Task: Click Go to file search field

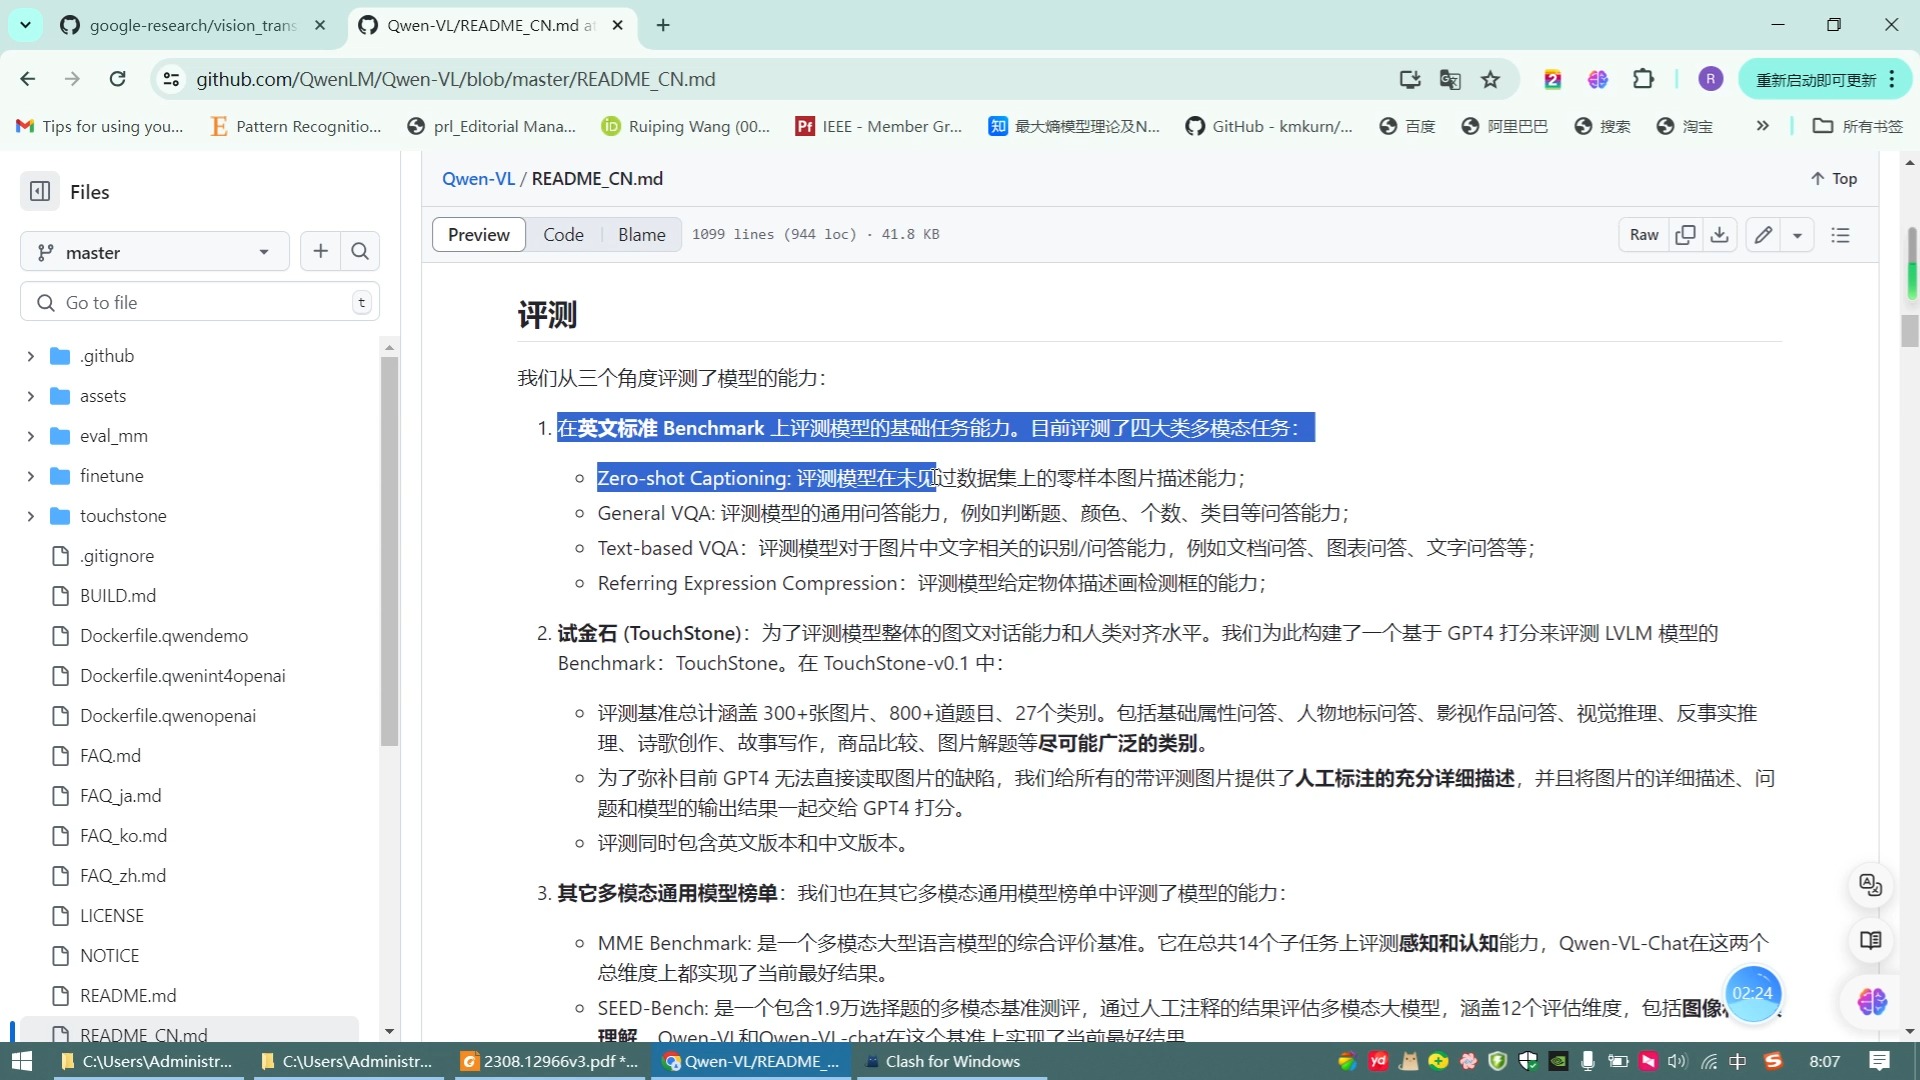Action: [200, 302]
